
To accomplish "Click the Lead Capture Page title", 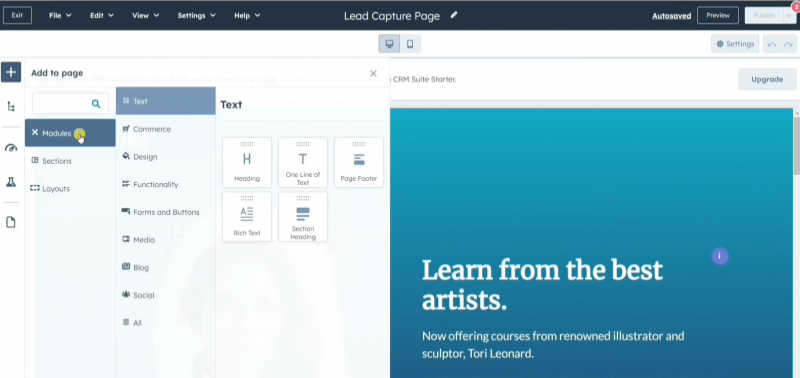I will [392, 16].
